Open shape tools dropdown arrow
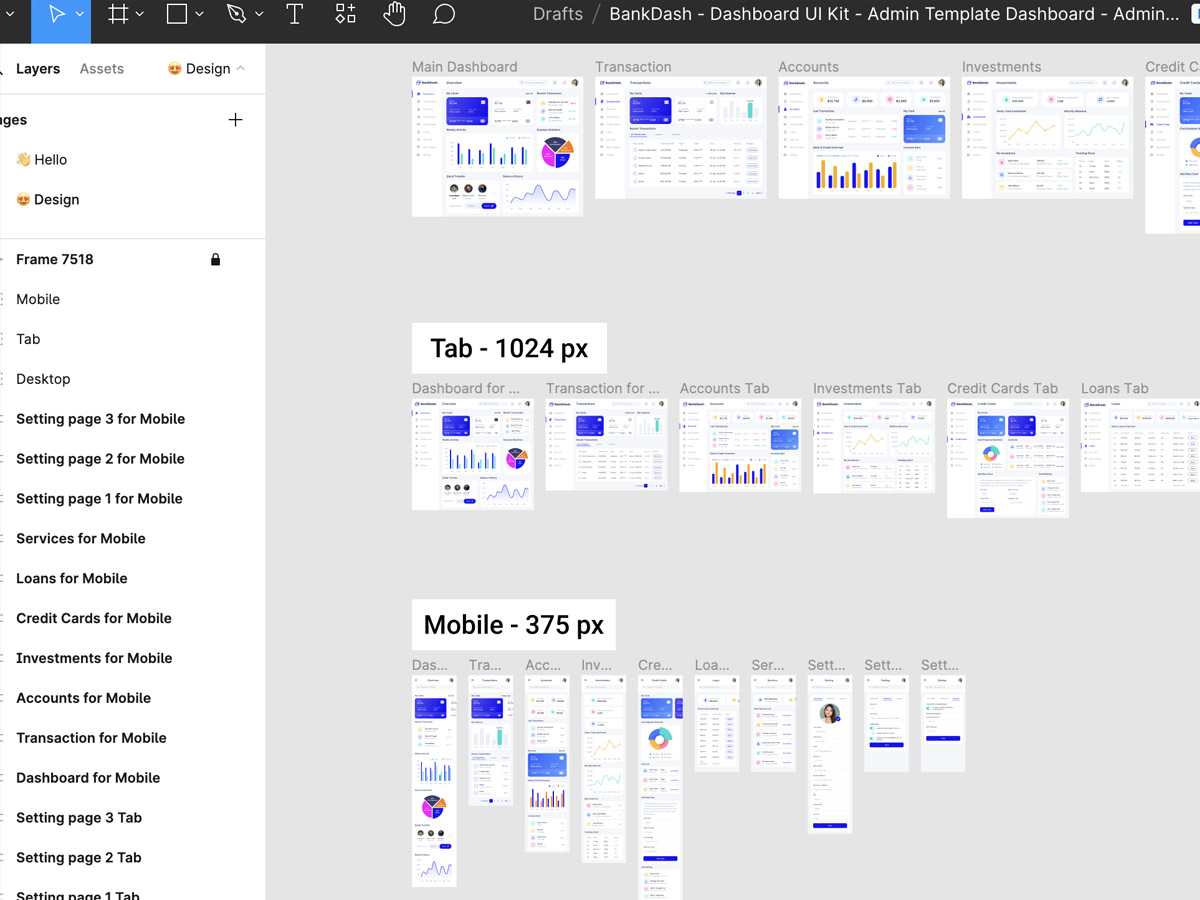Image resolution: width=1200 pixels, height=900 pixels. pos(199,15)
